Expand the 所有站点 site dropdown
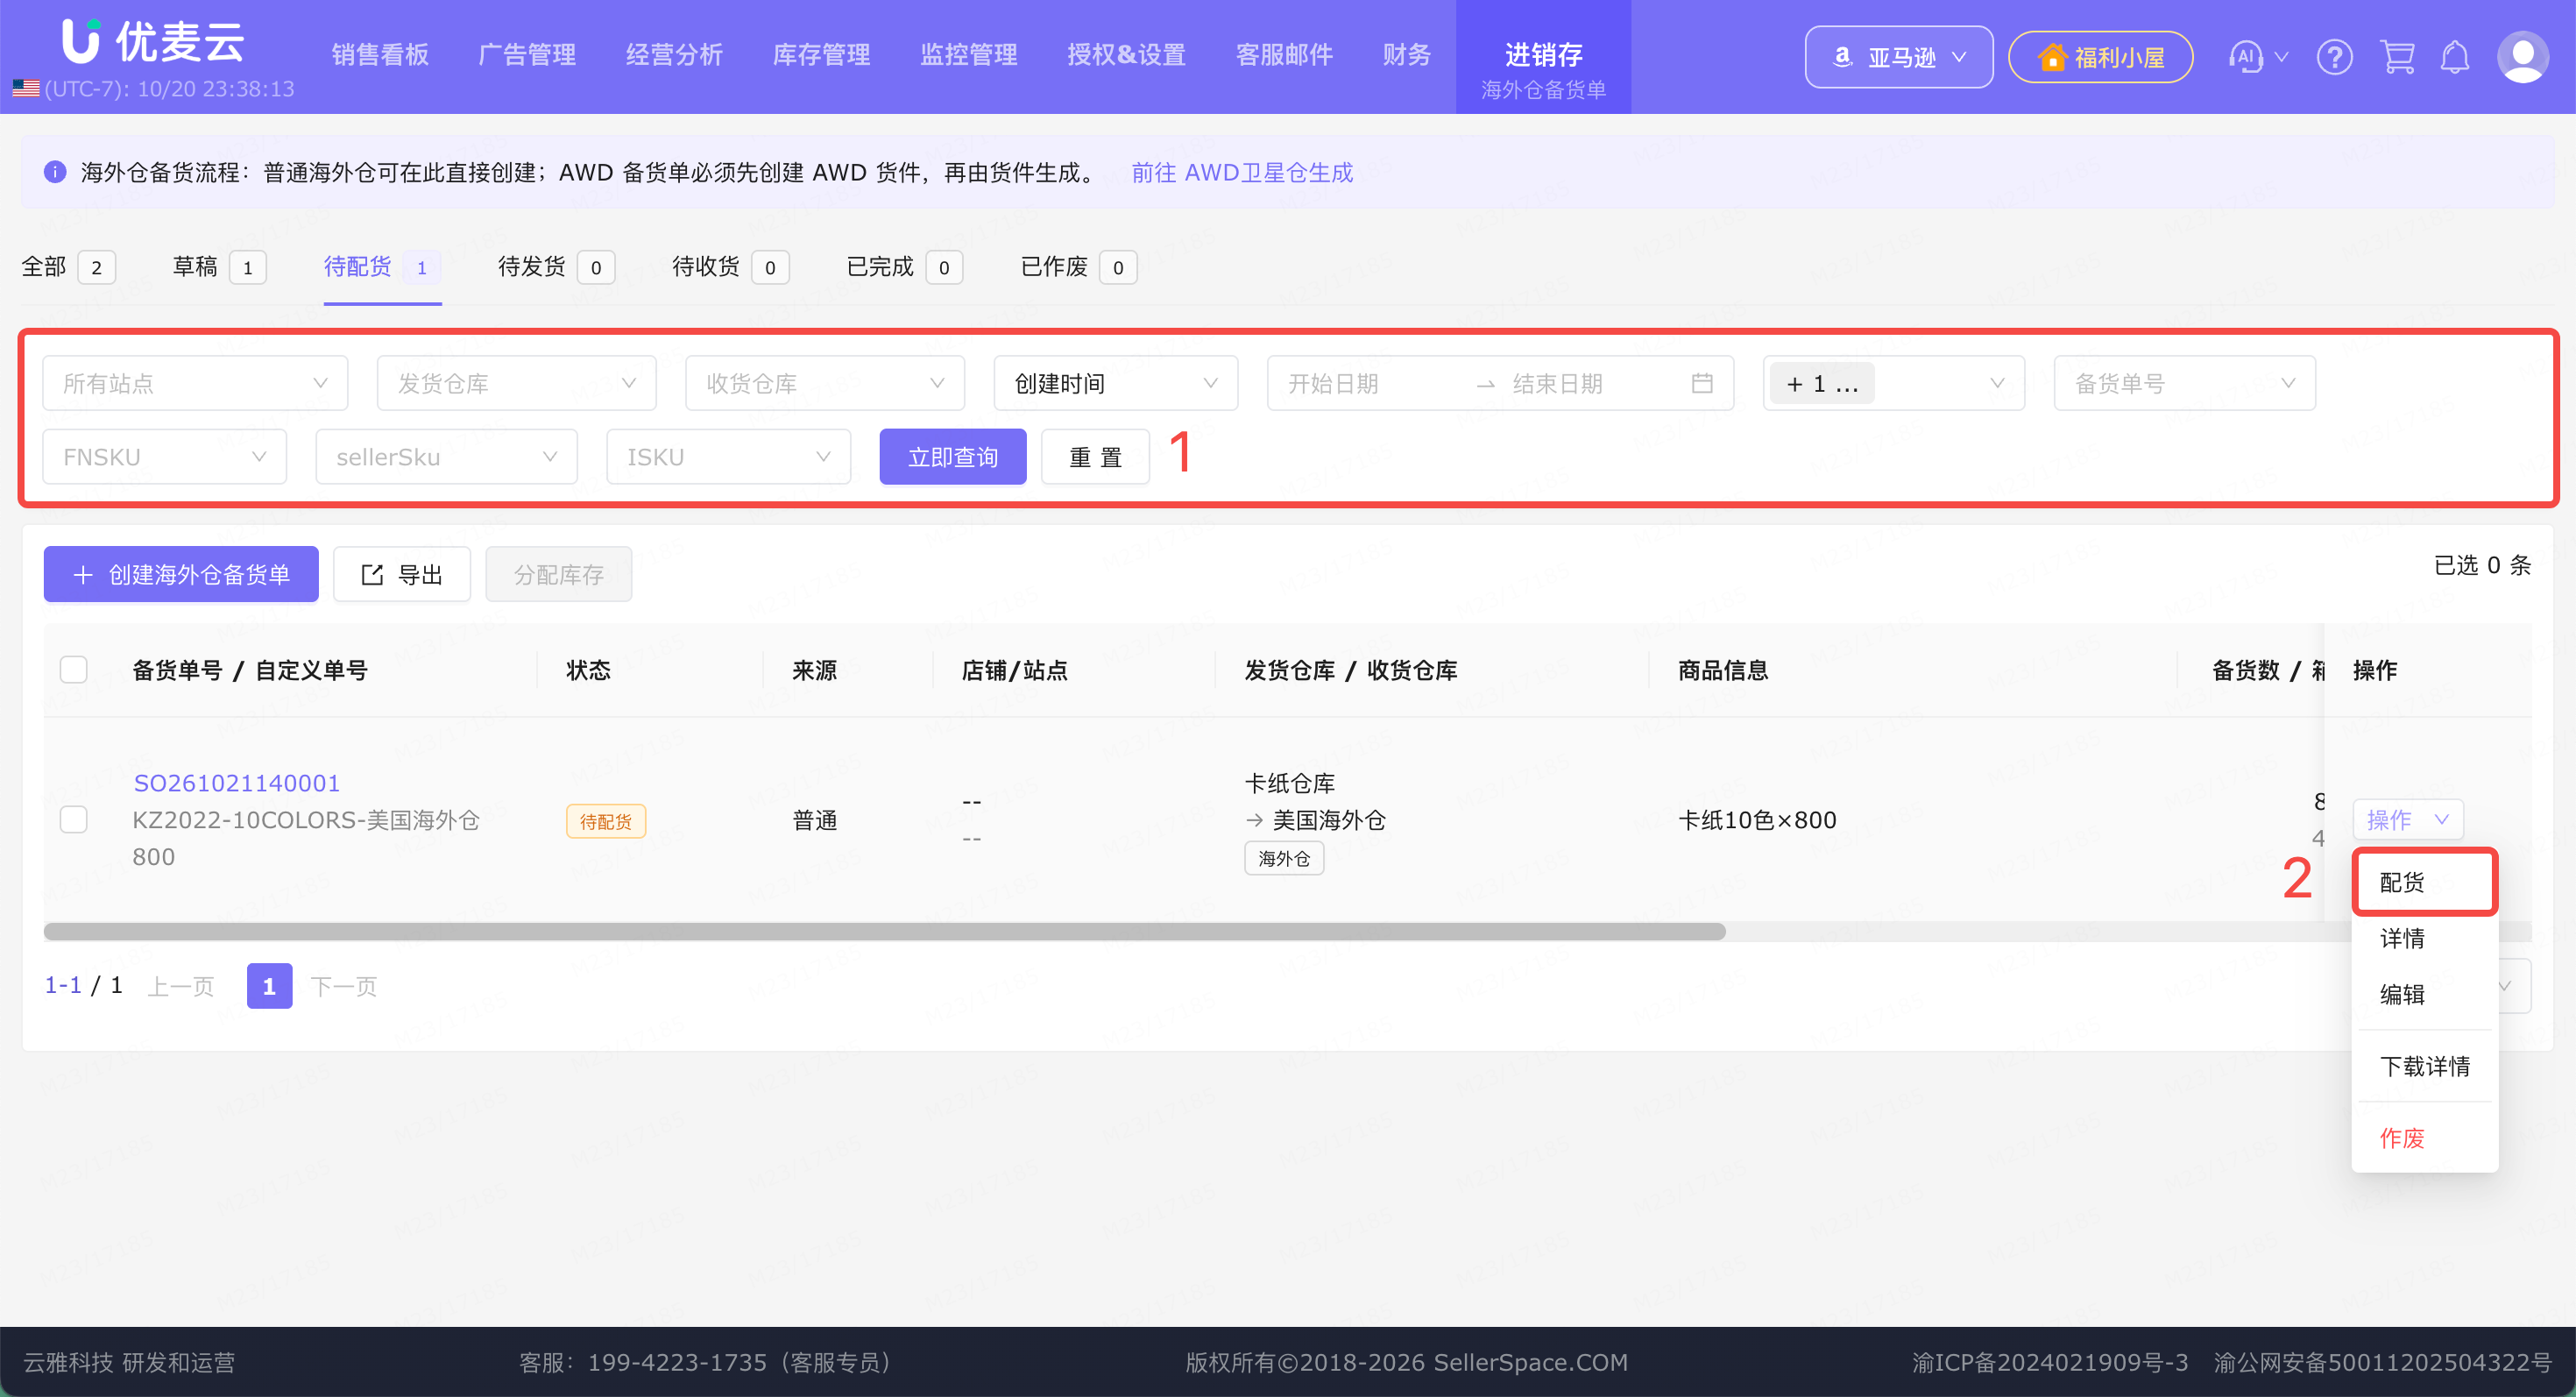The width and height of the screenshot is (2576, 1397). pos(195,383)
